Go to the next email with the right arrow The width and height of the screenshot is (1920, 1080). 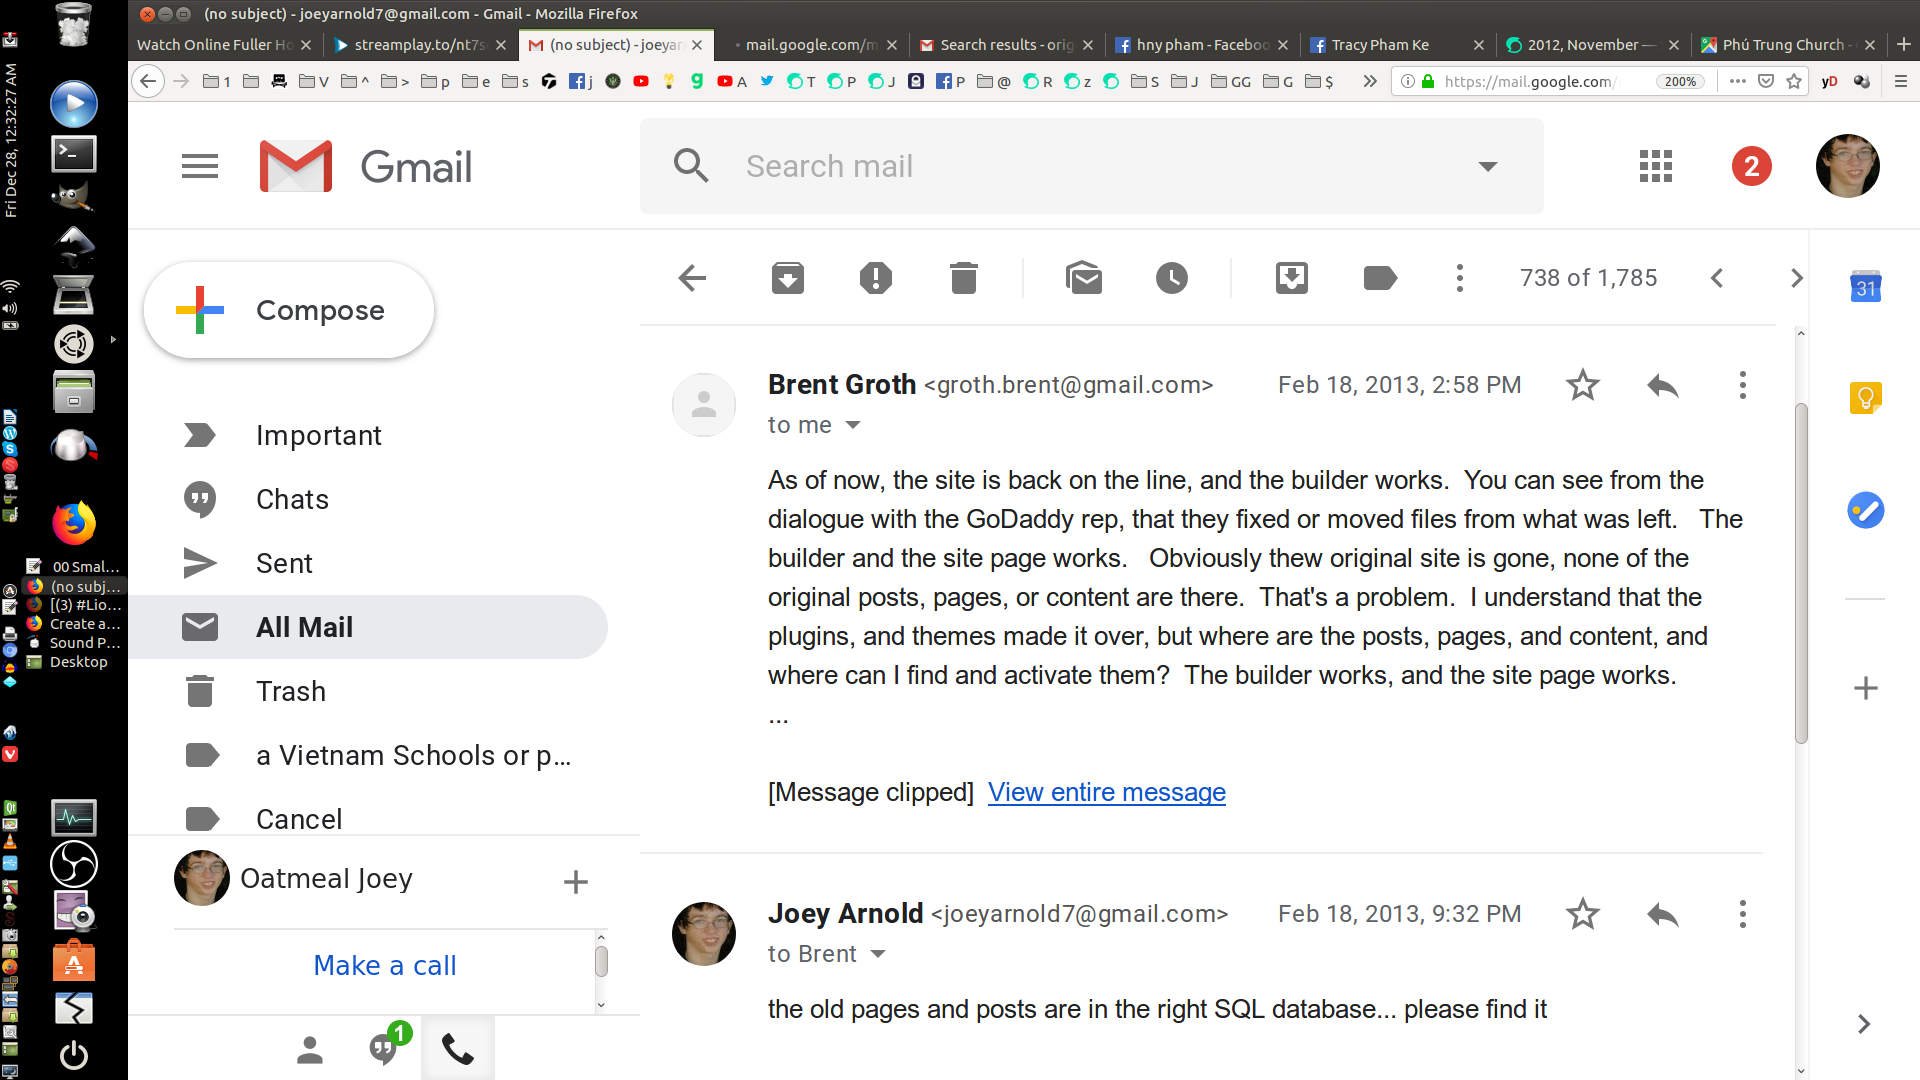point(1797,278)
